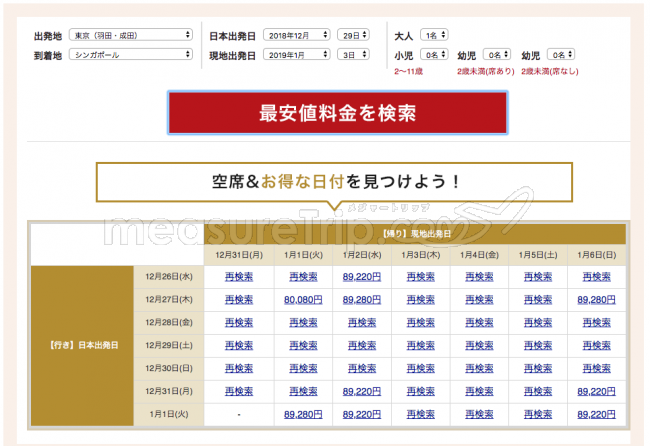650x446 pixels.
Task: Click 再検索 for 1月1日 departure, 1月3日 return
Action: 421,414
